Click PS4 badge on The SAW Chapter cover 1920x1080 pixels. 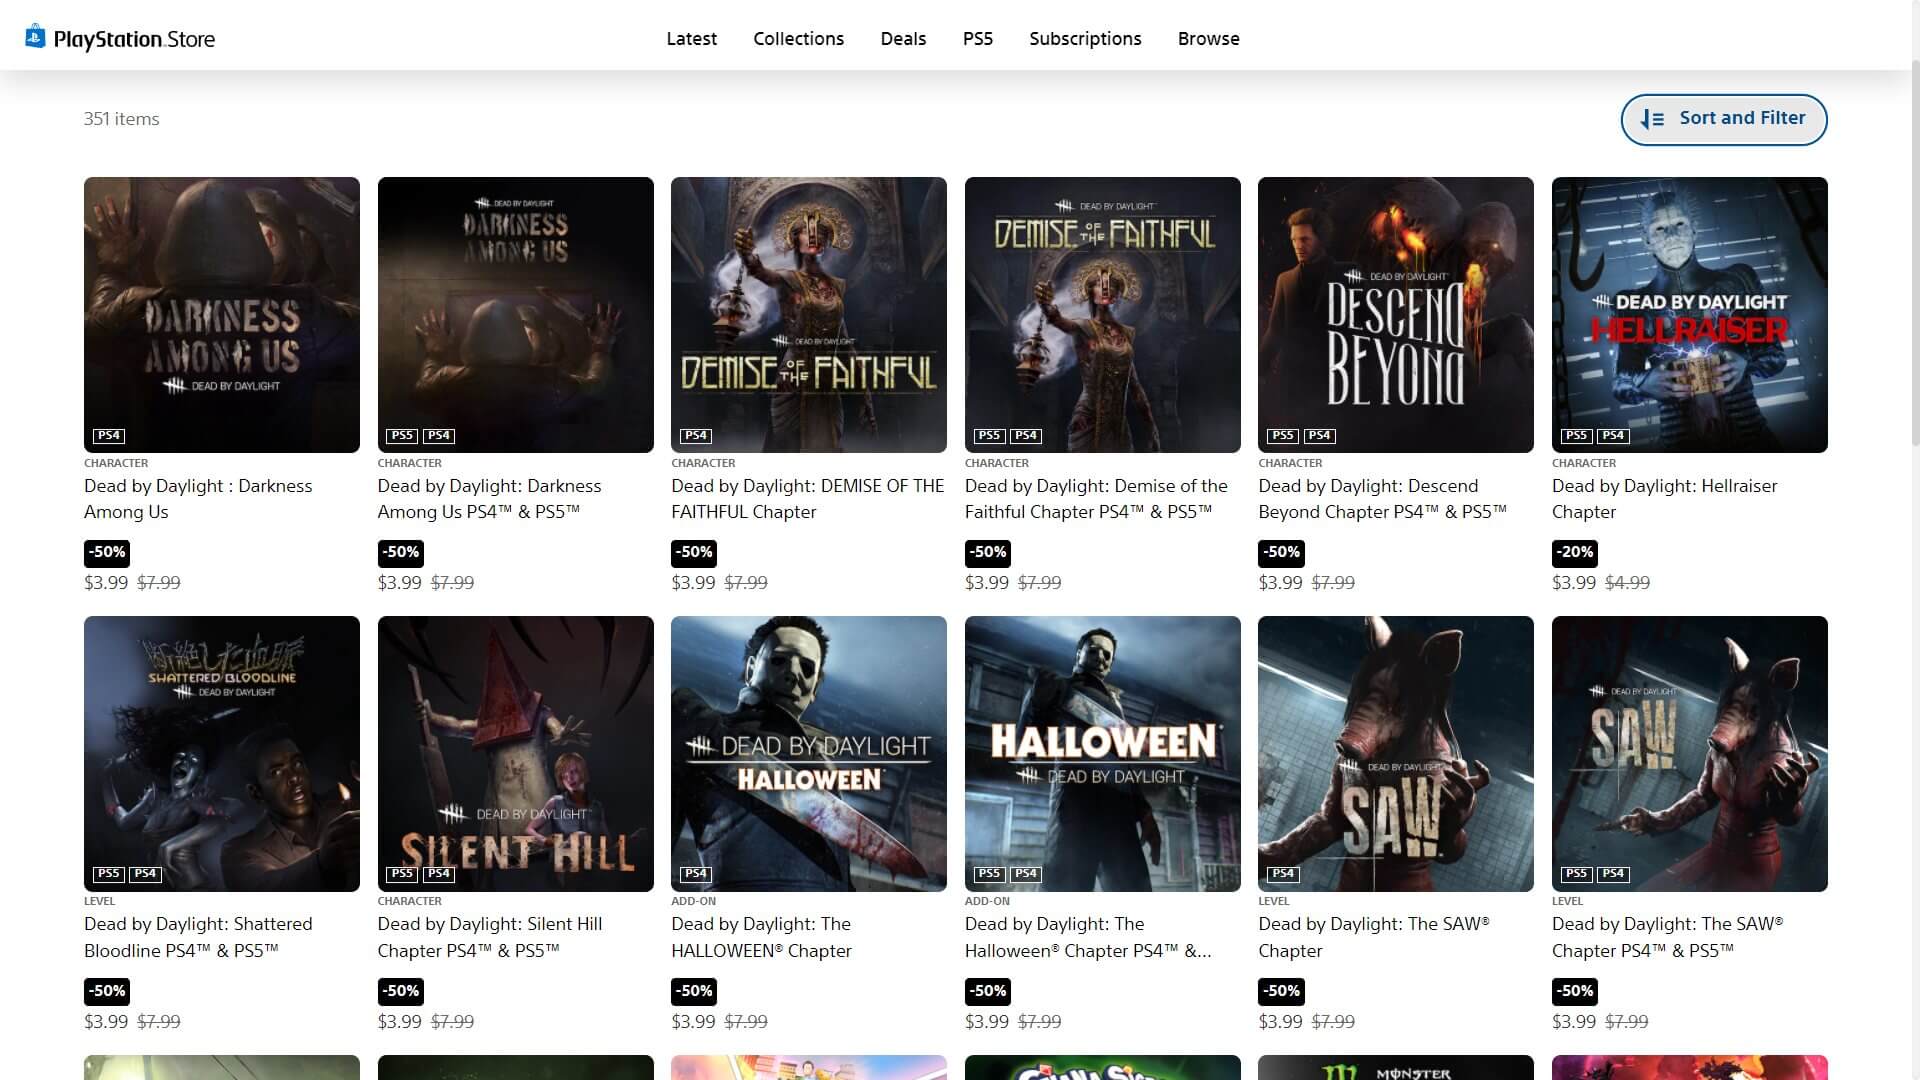click(1282, 874)
